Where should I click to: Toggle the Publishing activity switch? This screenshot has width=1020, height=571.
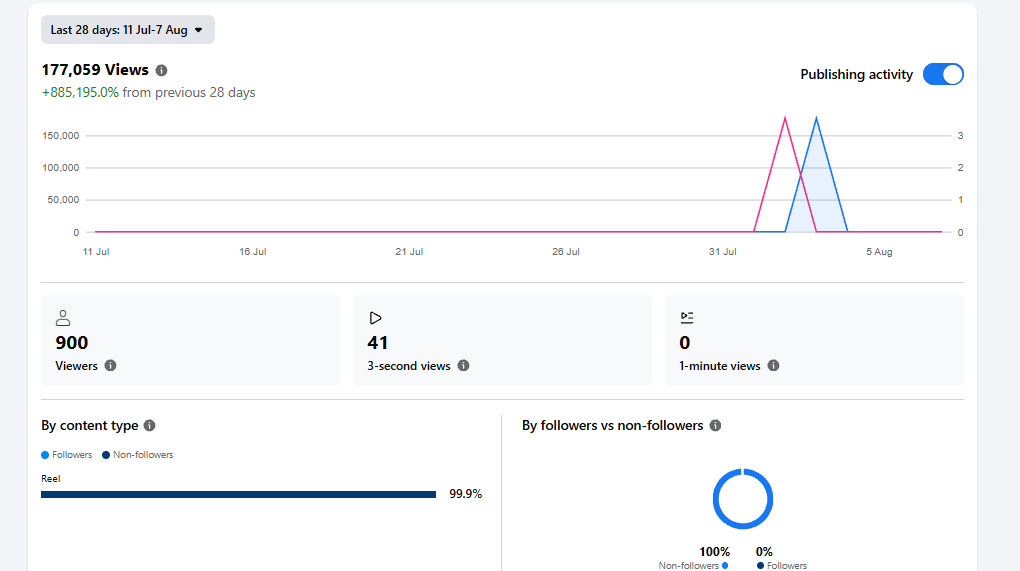coord(943,74)
